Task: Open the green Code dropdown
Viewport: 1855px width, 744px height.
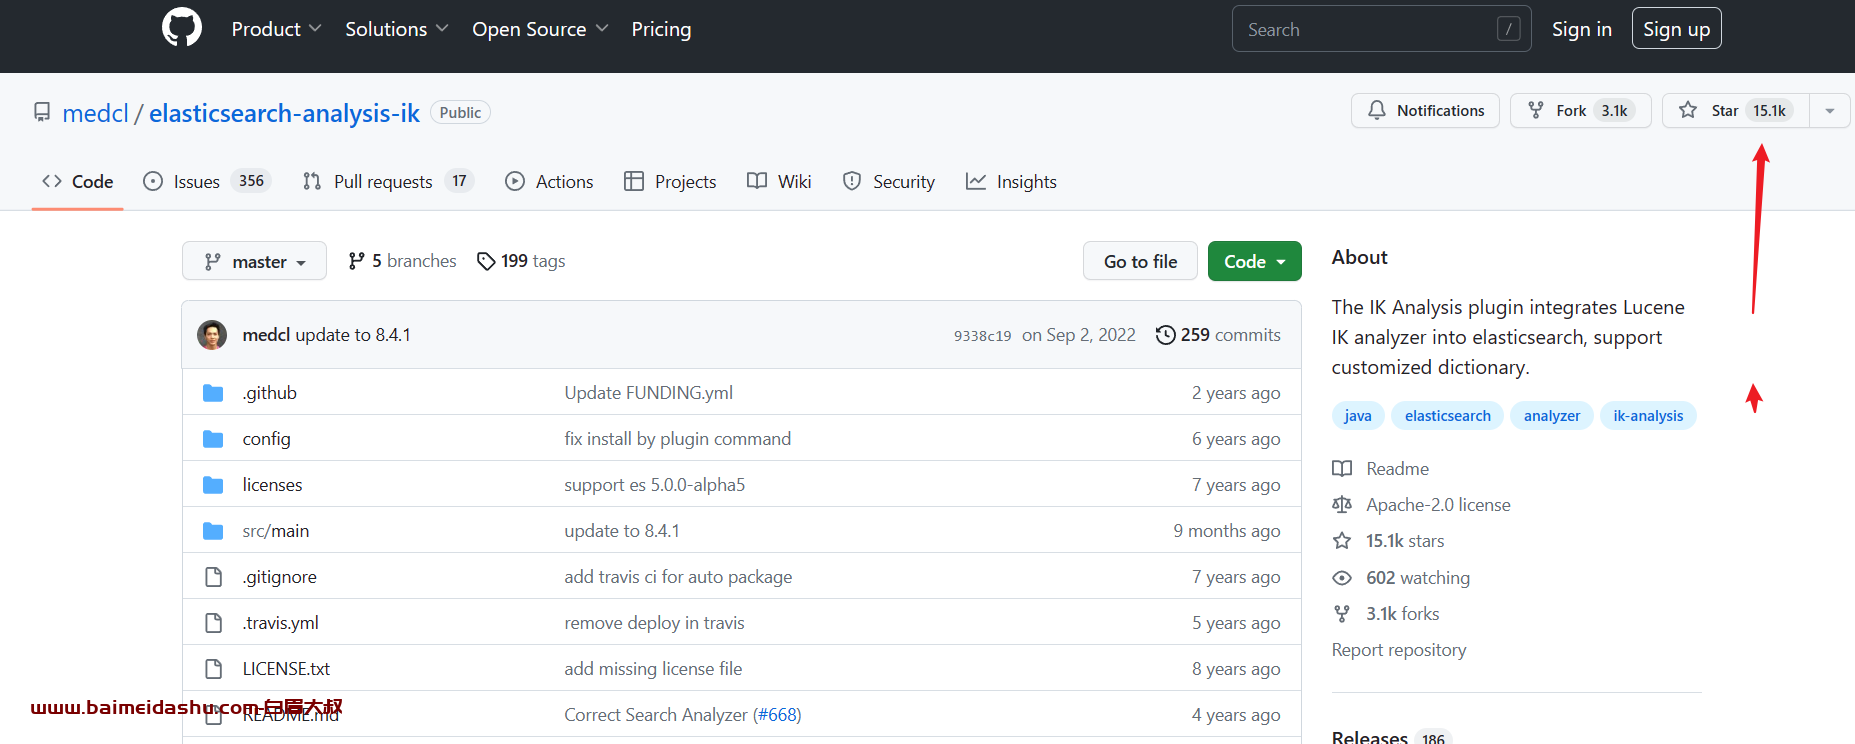Action: [x=1254, y=261]
